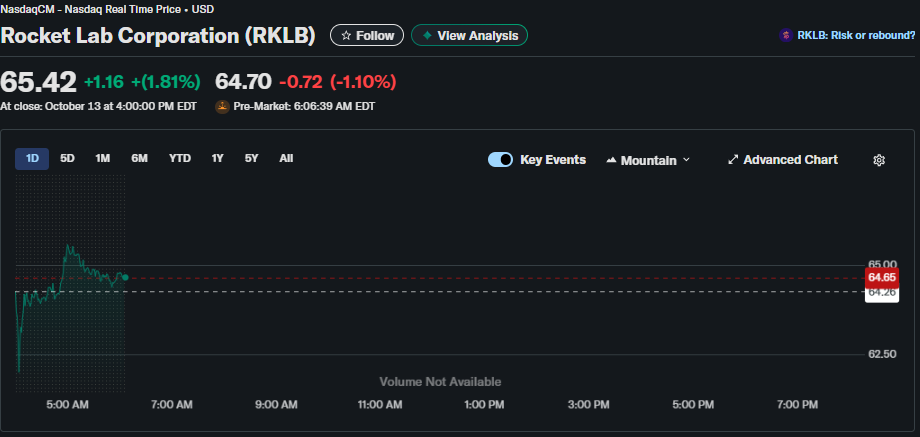Image resolution: width=920 pixels, height=437 pixels.
Task: Toggle Key Events switch off
Action: (500, 160)
